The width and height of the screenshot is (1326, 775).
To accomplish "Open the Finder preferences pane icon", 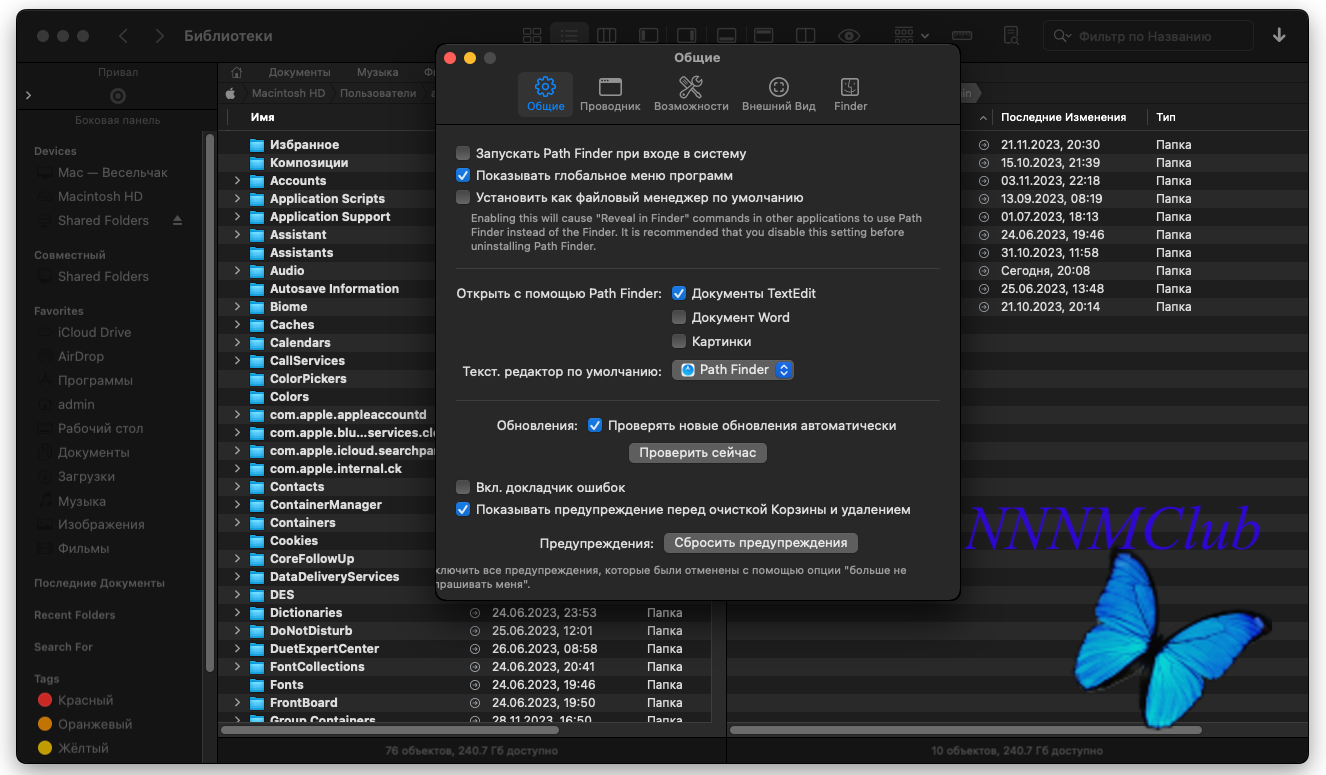I will tap(850, 93).
